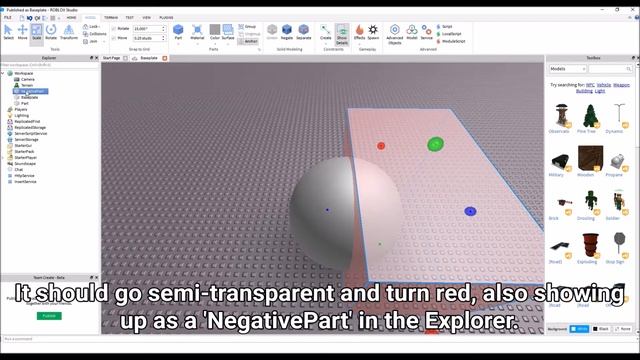Toggle Collisions in the Tools group
Screen dimensions: 640x360
[95, 34]
